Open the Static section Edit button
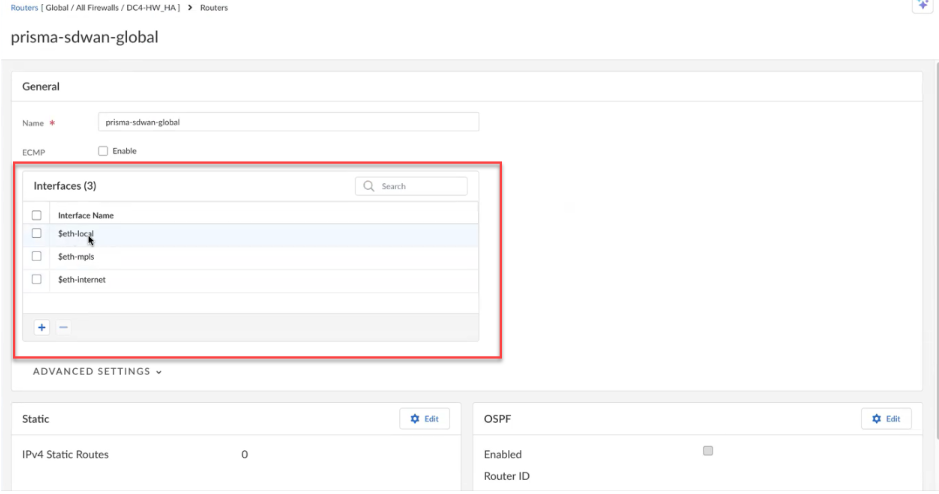The width and height of the screenshot is (939, 494). pos(424,419)
